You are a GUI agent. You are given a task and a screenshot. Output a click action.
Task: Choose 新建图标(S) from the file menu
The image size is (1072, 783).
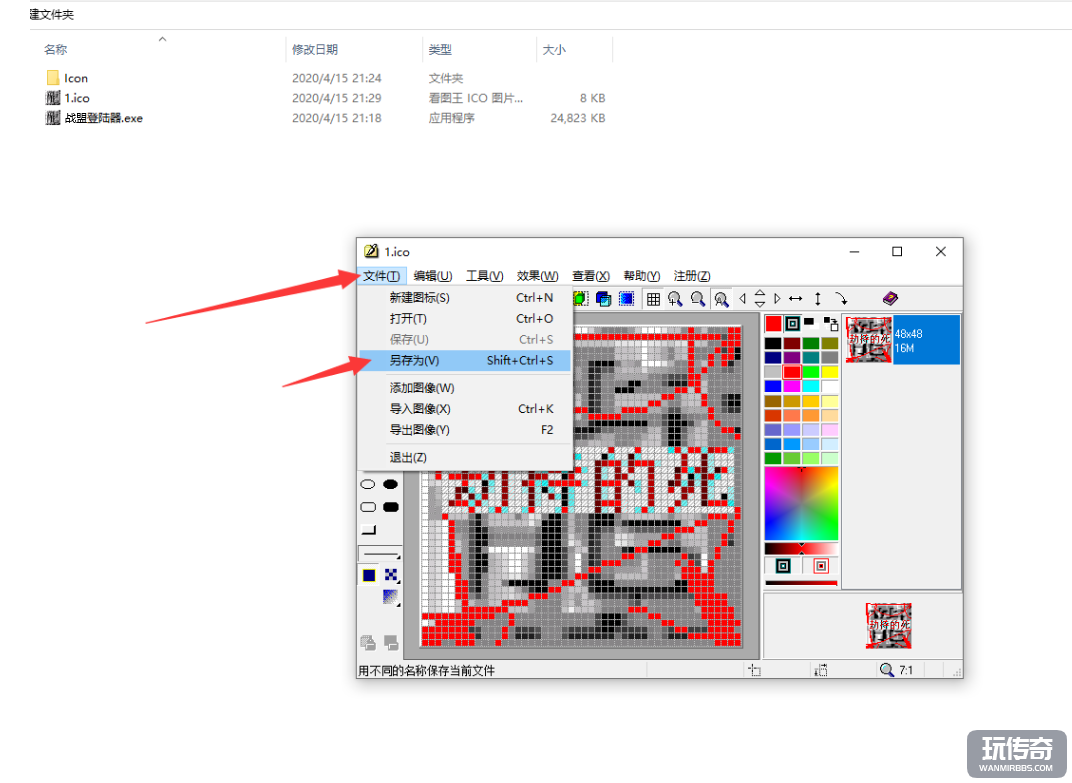pos(465,297)
